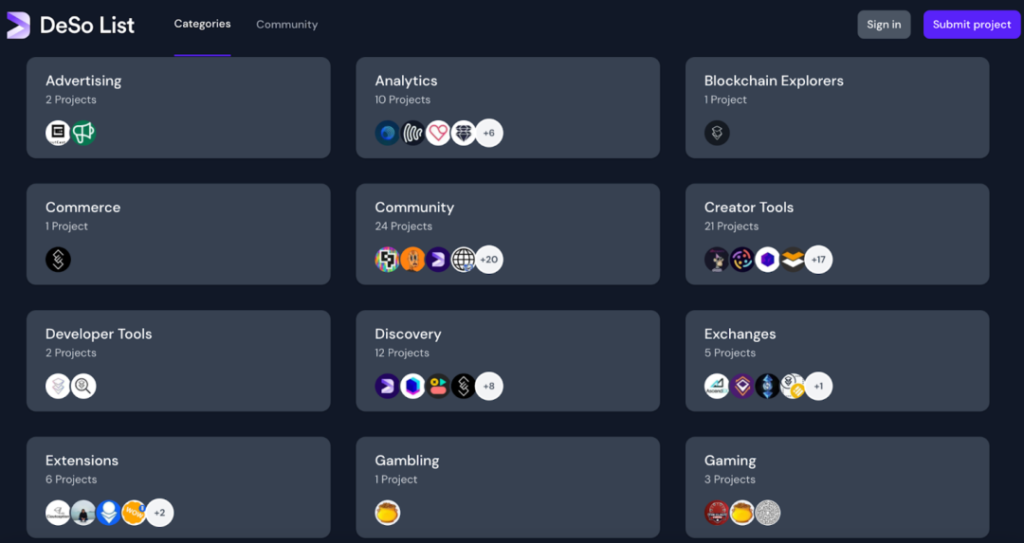The width and height of the screenshot is (1024, 543).
Task: Open the Creator Tools category title
Action: [x=749, y=207]
